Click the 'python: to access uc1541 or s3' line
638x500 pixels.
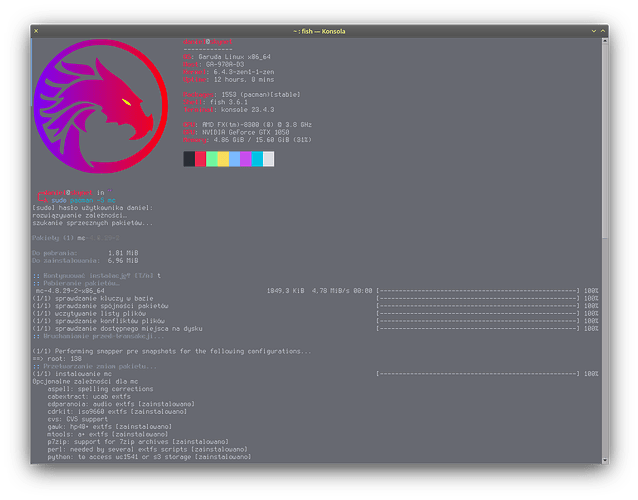150,456
